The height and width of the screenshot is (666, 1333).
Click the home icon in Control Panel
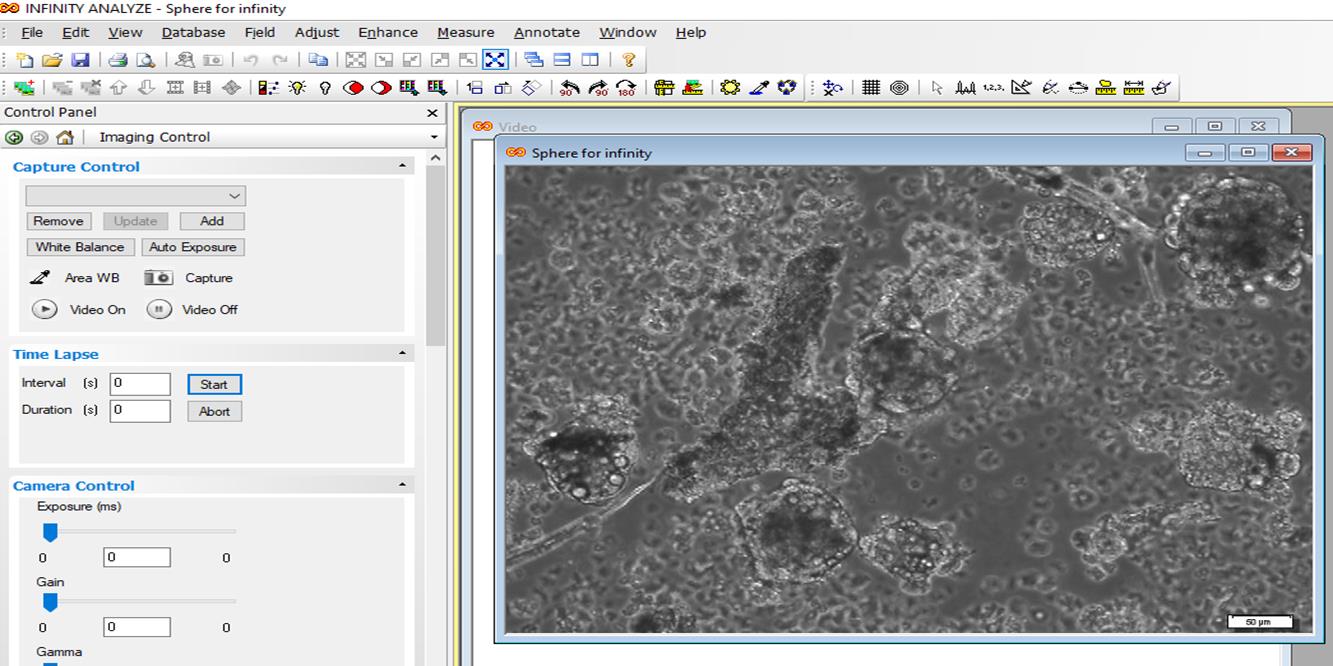[x=65, y=137]
